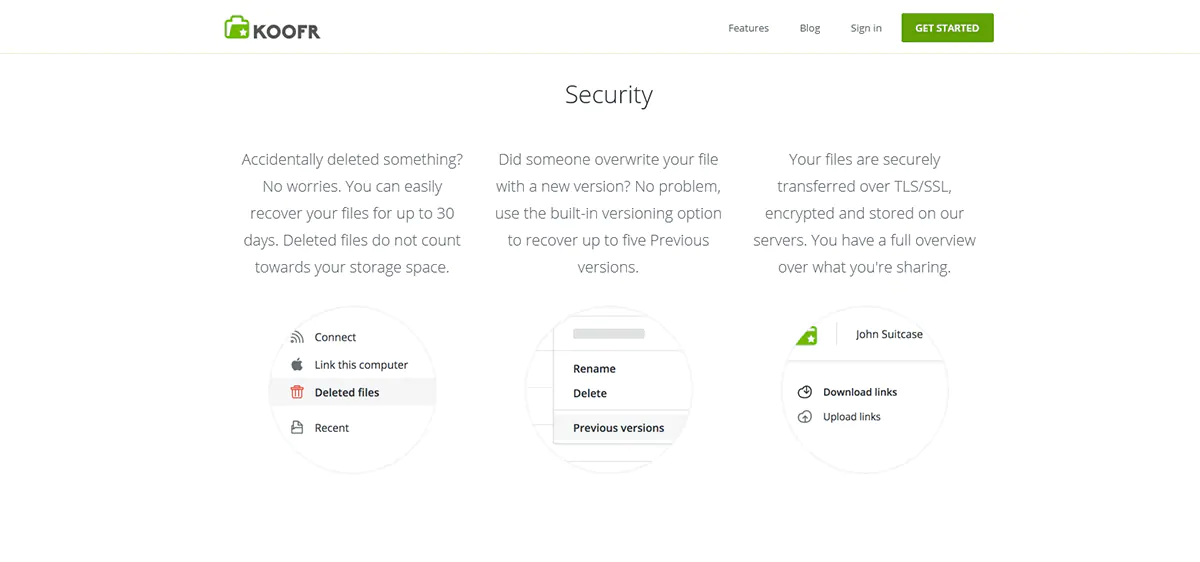Click the John Suitcase name
The height and width of the screenshot is (562, 1200).
click(888, 335)
